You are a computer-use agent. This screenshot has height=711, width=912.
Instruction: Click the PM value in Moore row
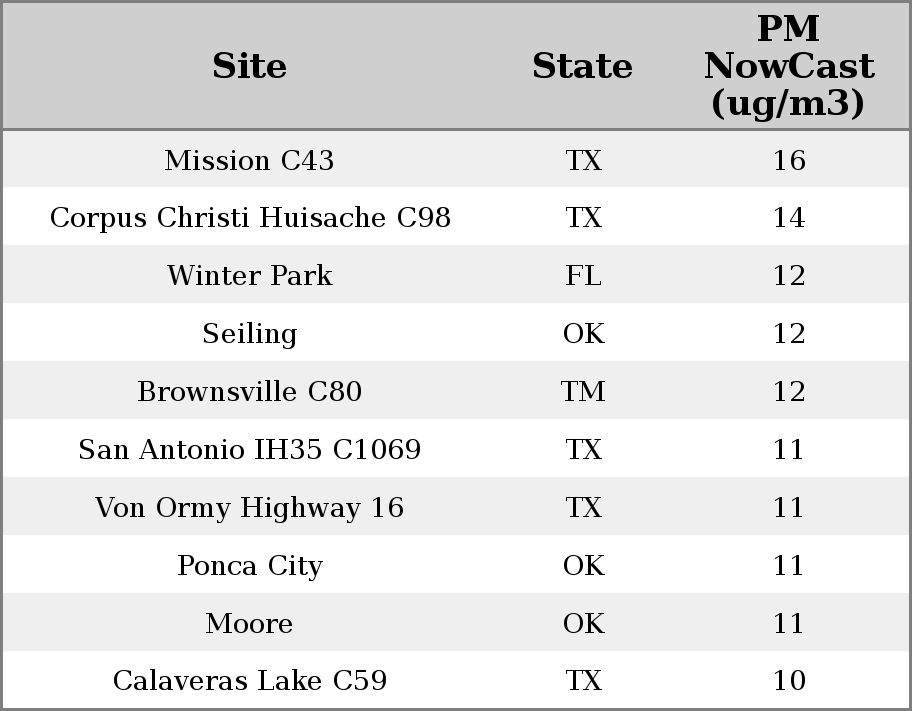[x=788, y=624]
